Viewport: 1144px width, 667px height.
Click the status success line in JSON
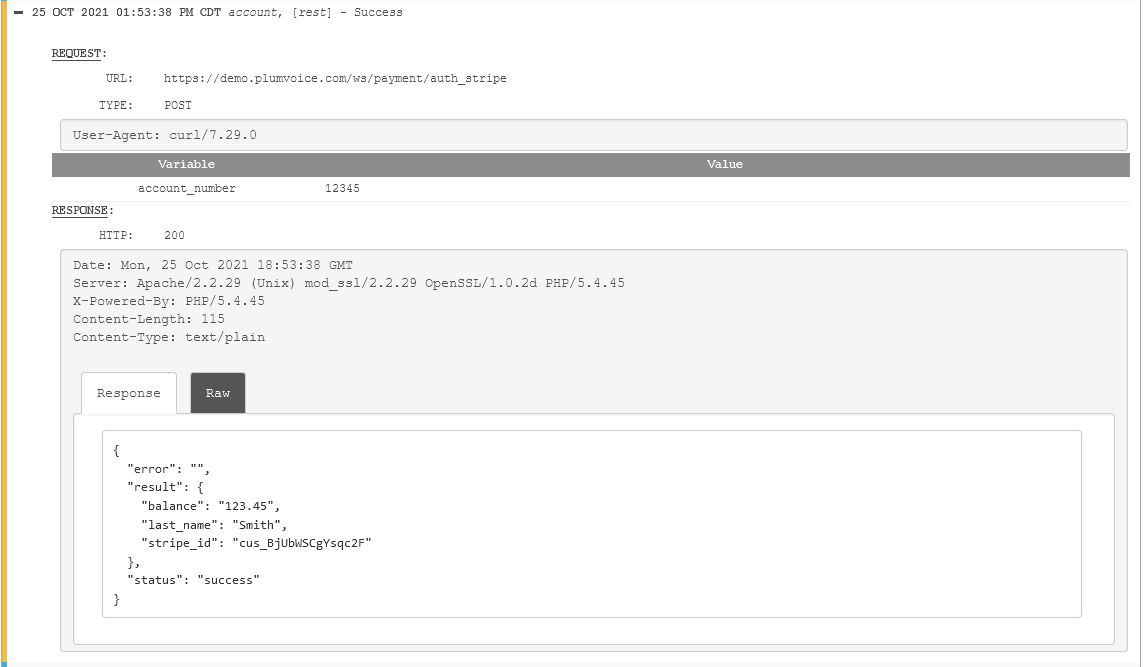click(193, 580)
